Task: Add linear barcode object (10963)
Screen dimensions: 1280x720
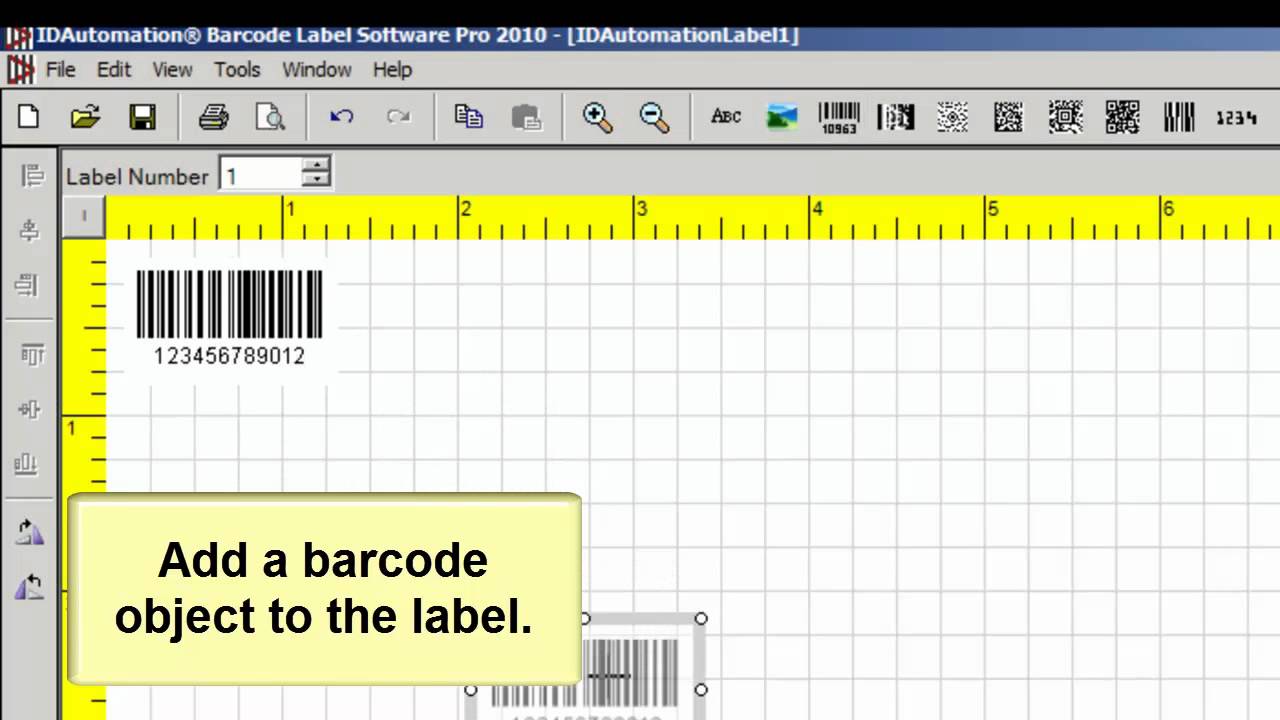Action: [839, 117]
